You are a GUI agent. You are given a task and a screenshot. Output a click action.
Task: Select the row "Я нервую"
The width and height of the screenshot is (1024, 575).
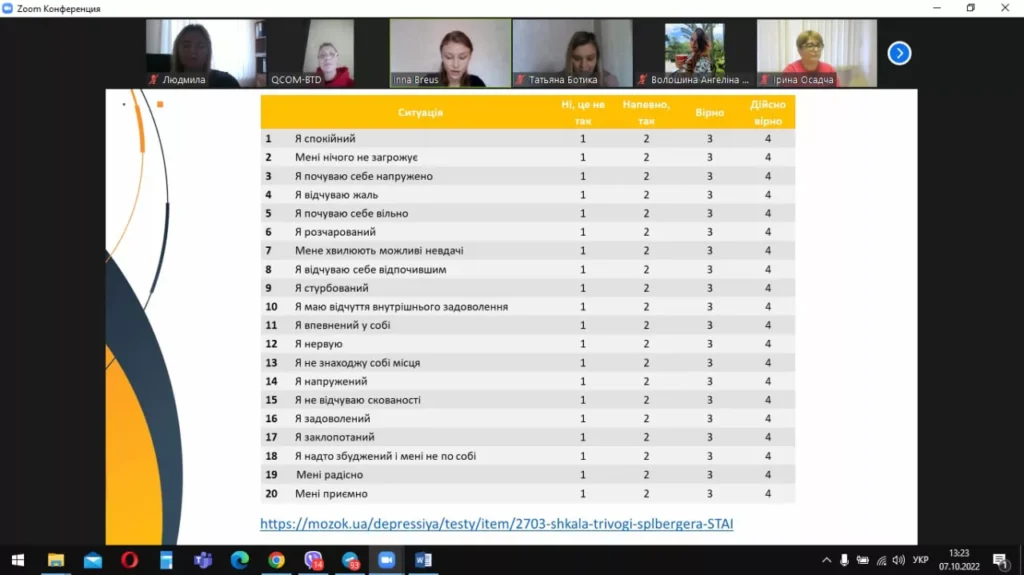[x=528, y=344]
